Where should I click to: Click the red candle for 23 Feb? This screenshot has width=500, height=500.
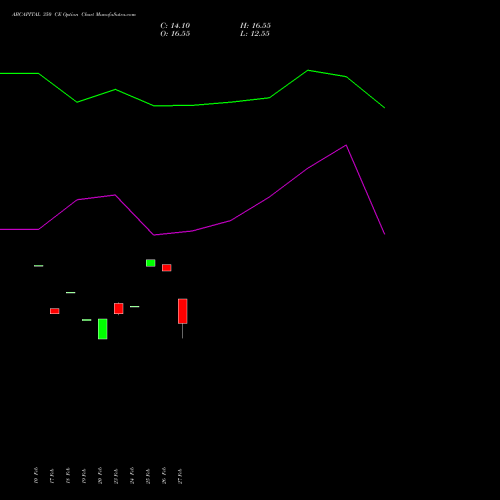pyautogui.click(x=119, y=309)
